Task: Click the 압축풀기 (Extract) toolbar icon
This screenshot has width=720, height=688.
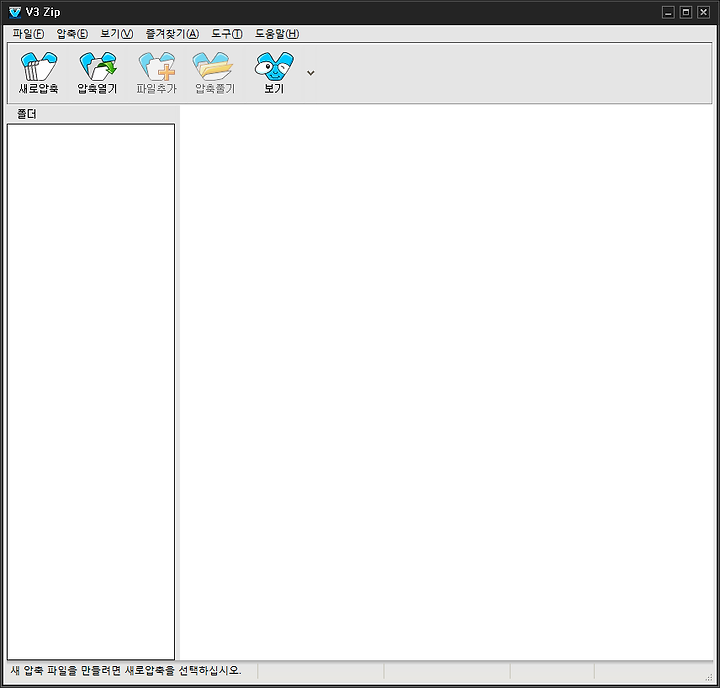Action: (x=215, y=73)
